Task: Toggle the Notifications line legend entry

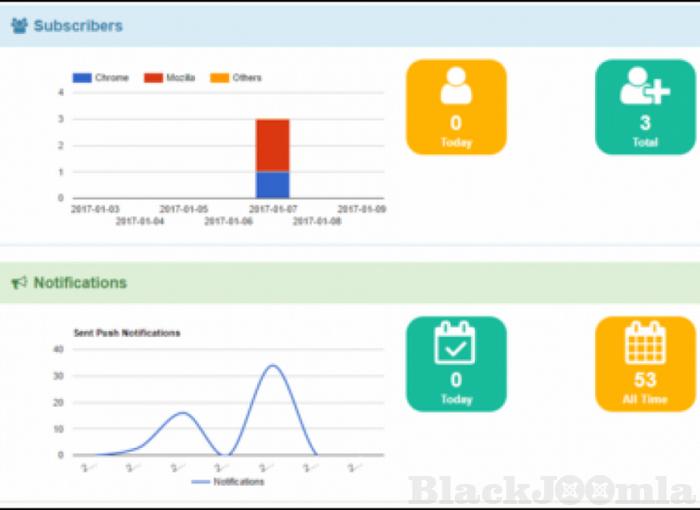Action: [228, 482]
